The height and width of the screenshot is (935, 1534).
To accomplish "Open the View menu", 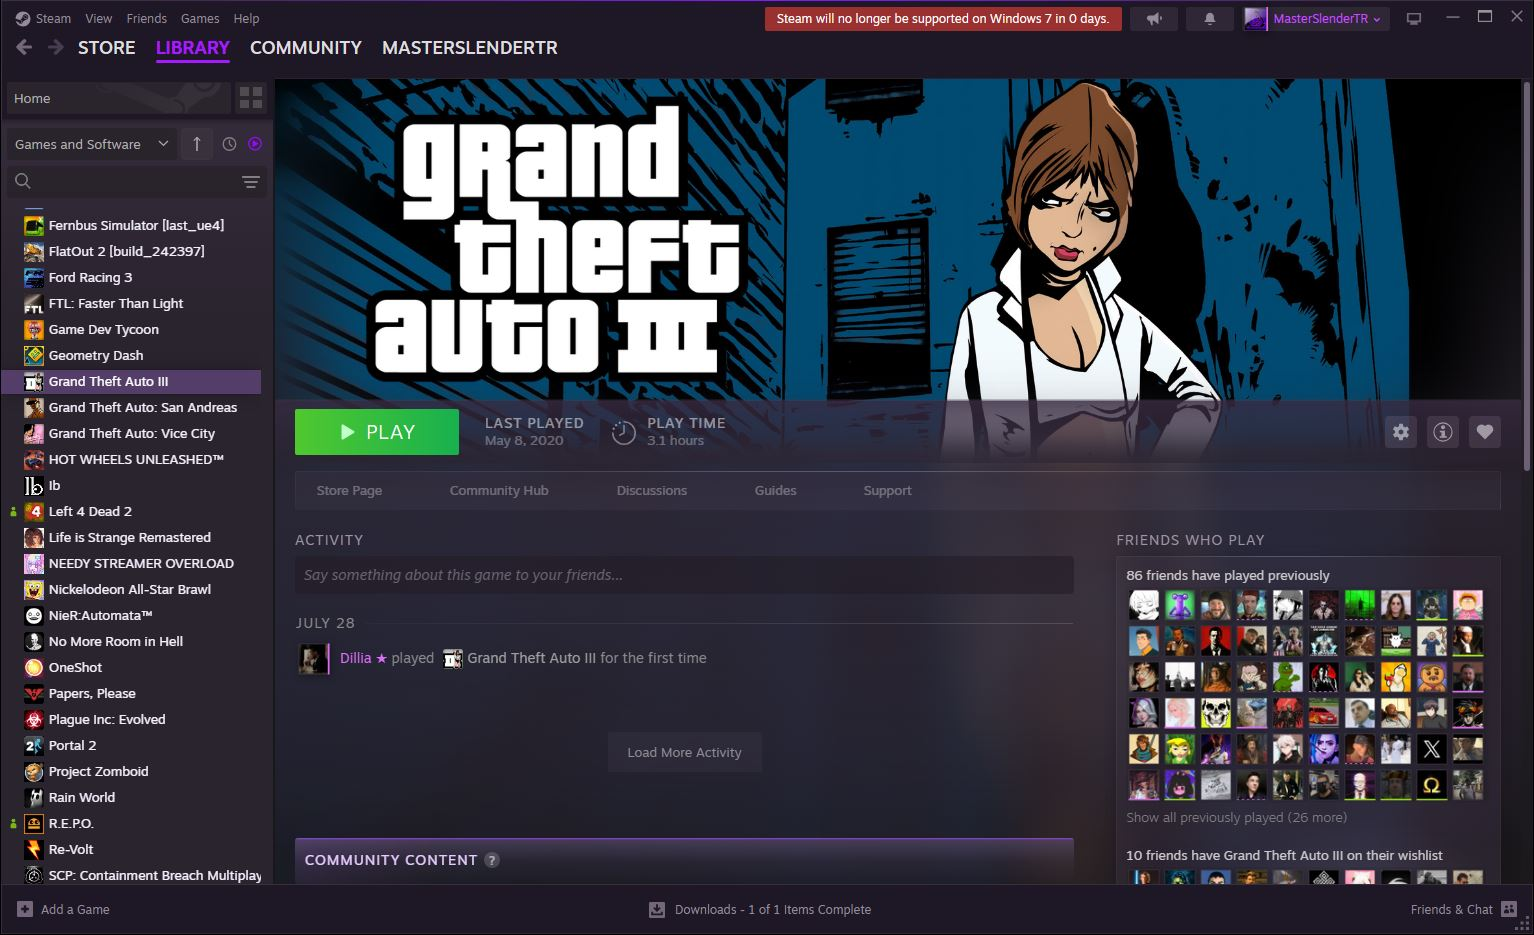I will [99, 18].
